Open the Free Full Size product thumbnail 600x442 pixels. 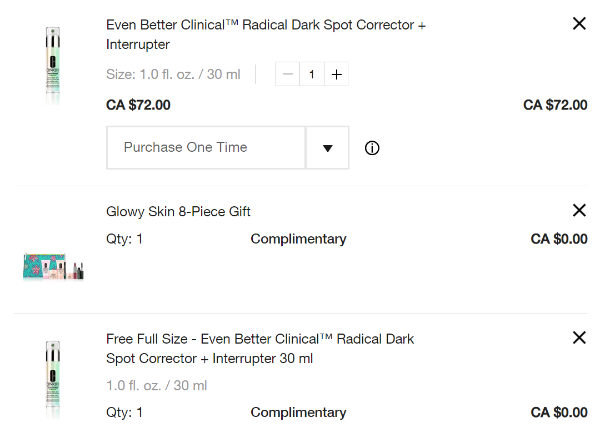tap(53, 378)
